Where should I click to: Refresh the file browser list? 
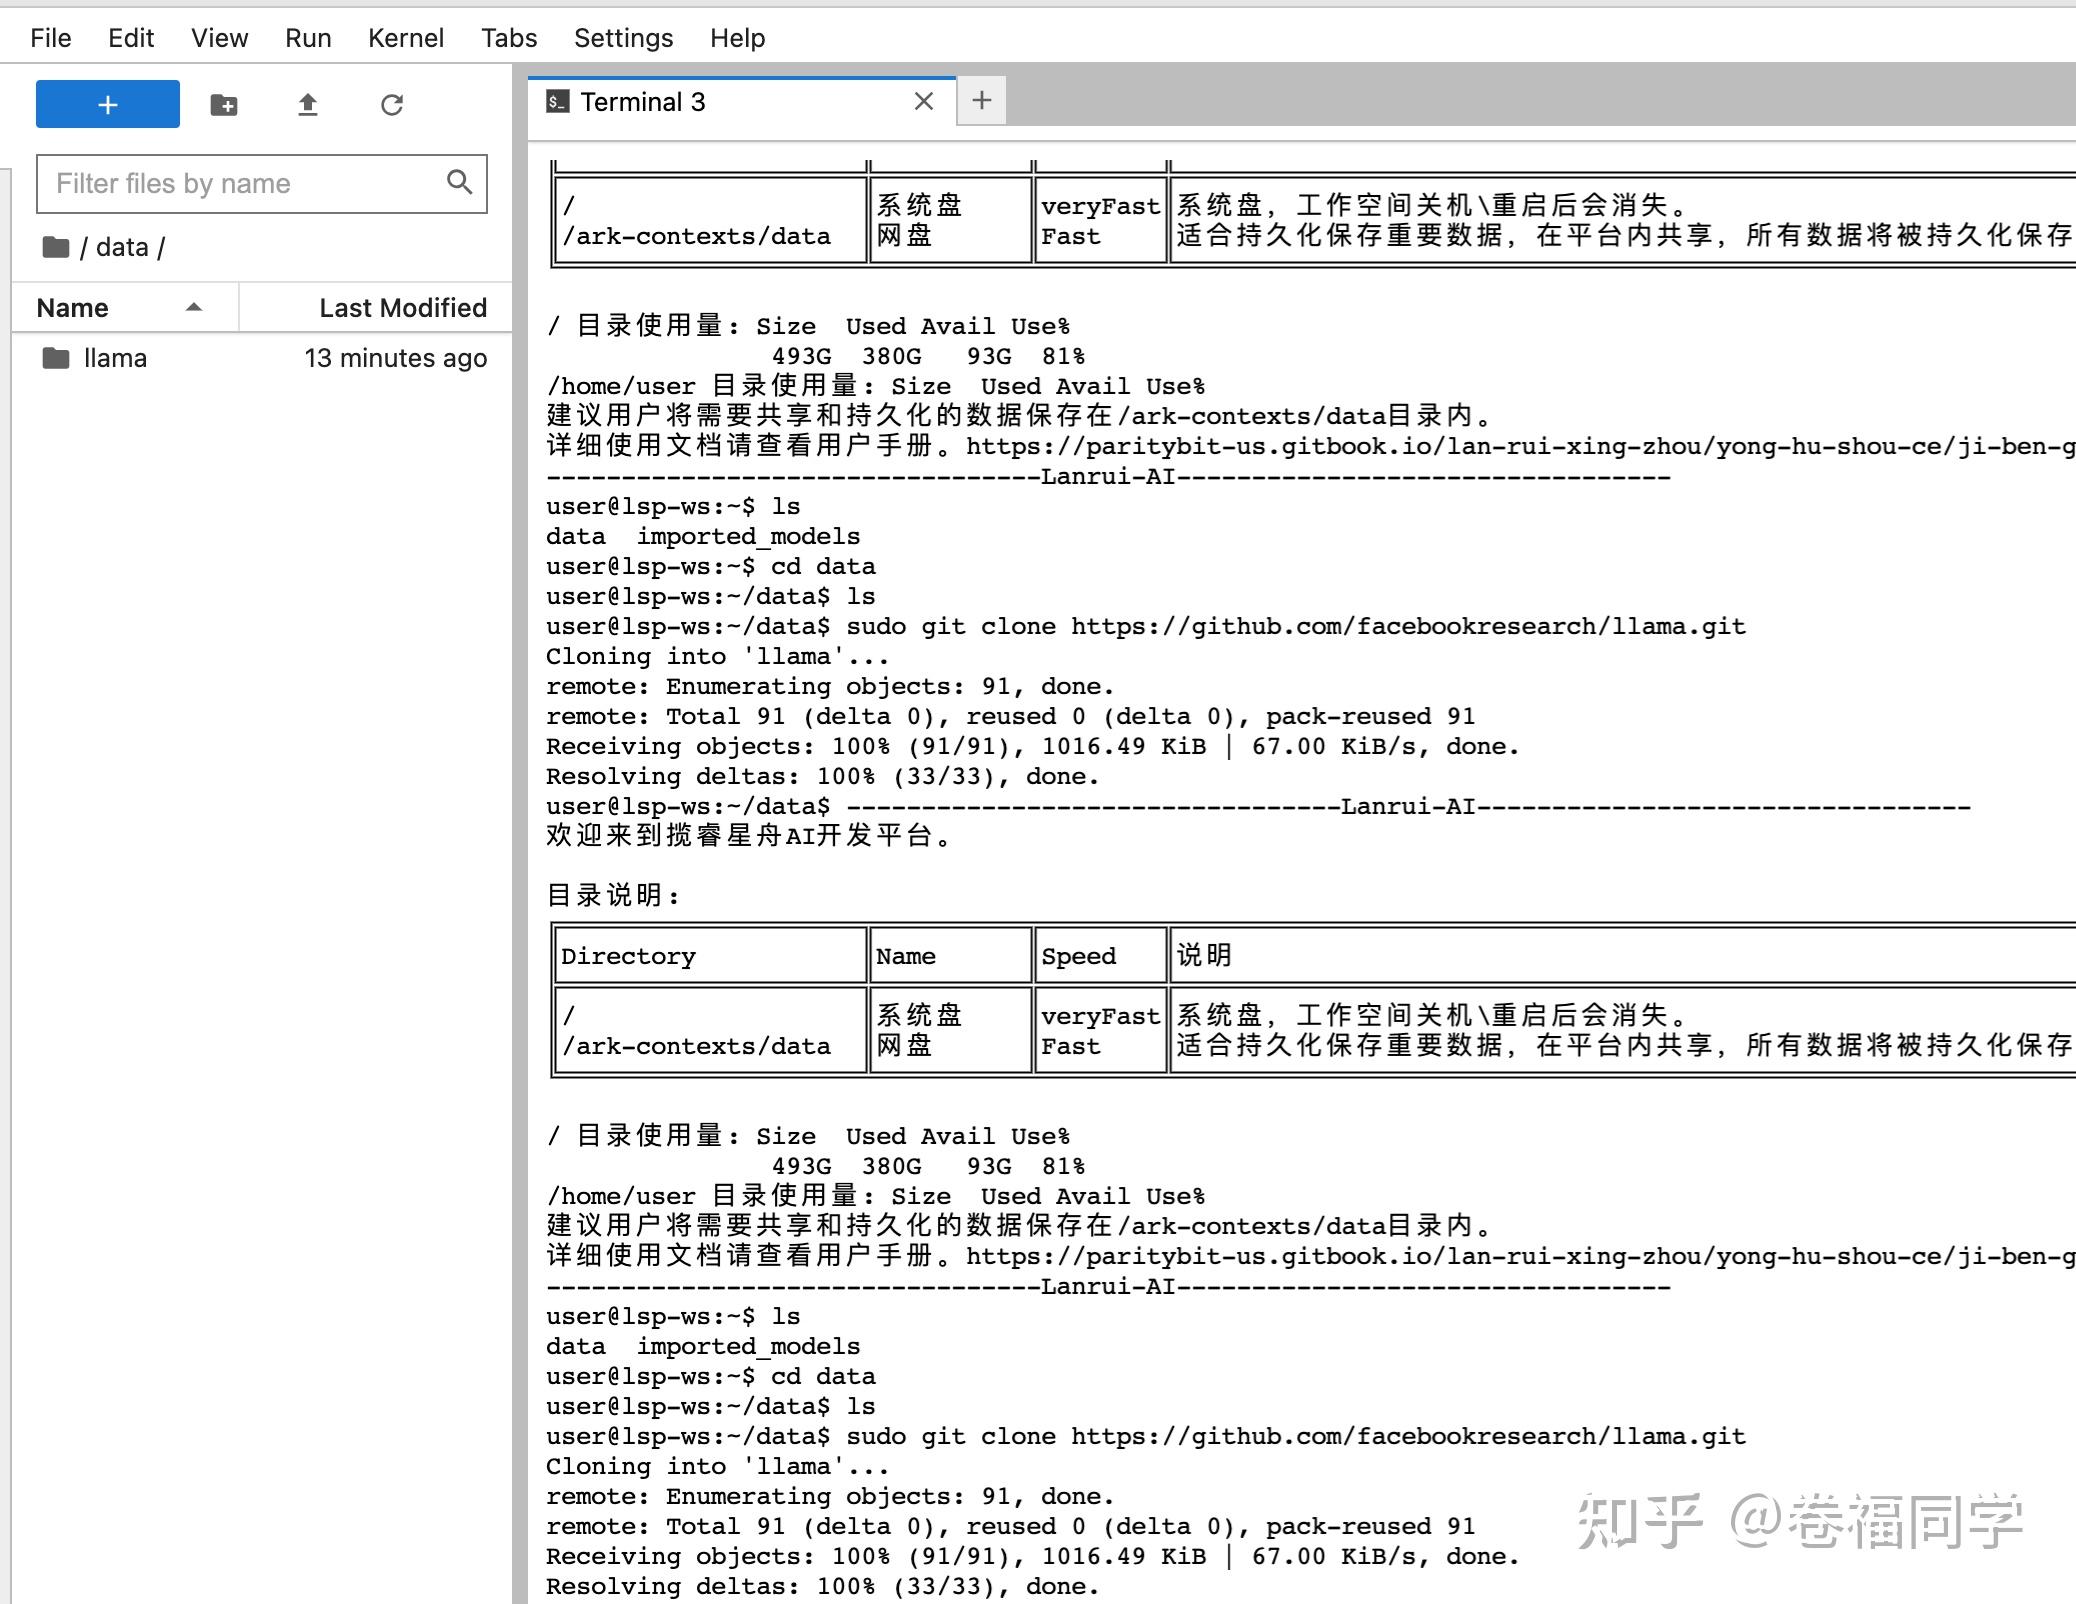click(392, 103)
